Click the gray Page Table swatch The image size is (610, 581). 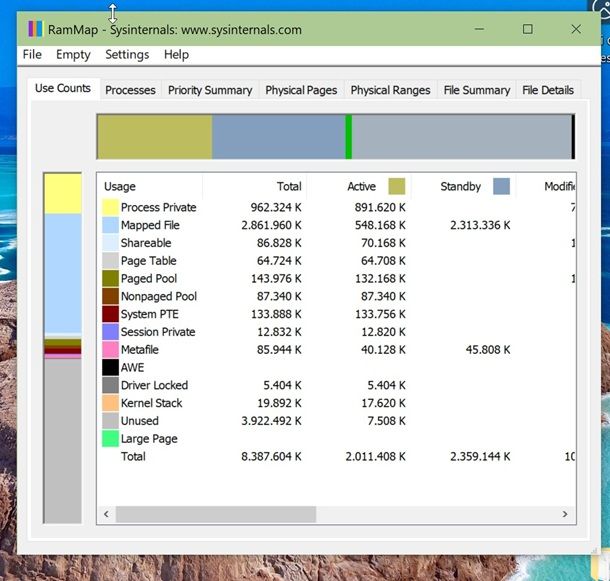coord(110,260)
